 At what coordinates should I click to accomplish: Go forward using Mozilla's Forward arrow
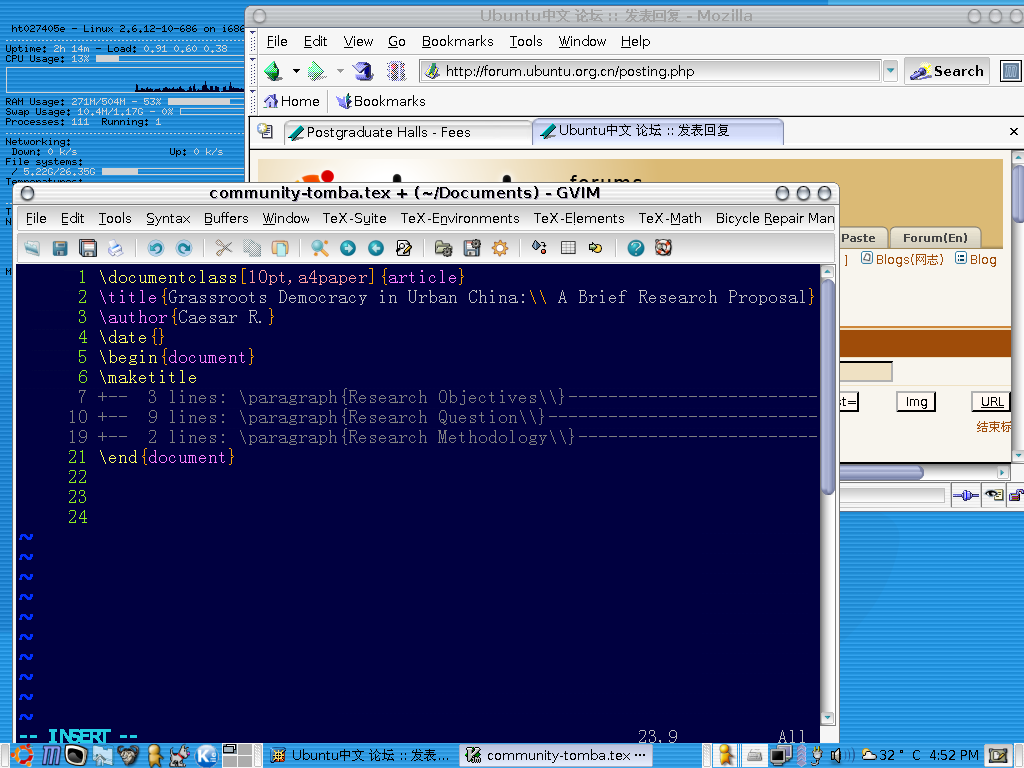point(317,71)
